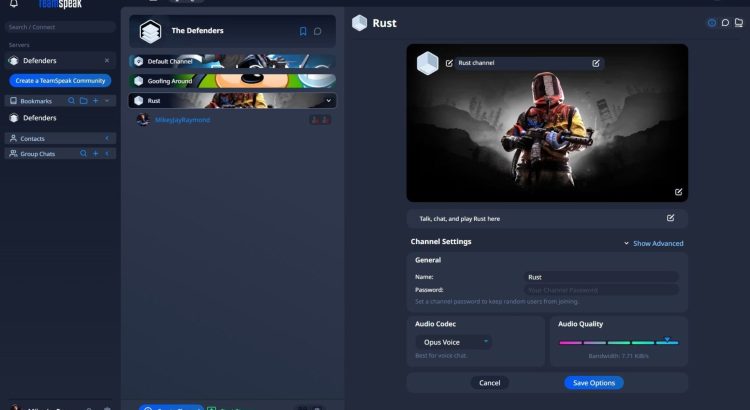This screenshot has width=750, height=410.
Task: Collapse the Bookmarks section arrow
Action: point(107,101)
